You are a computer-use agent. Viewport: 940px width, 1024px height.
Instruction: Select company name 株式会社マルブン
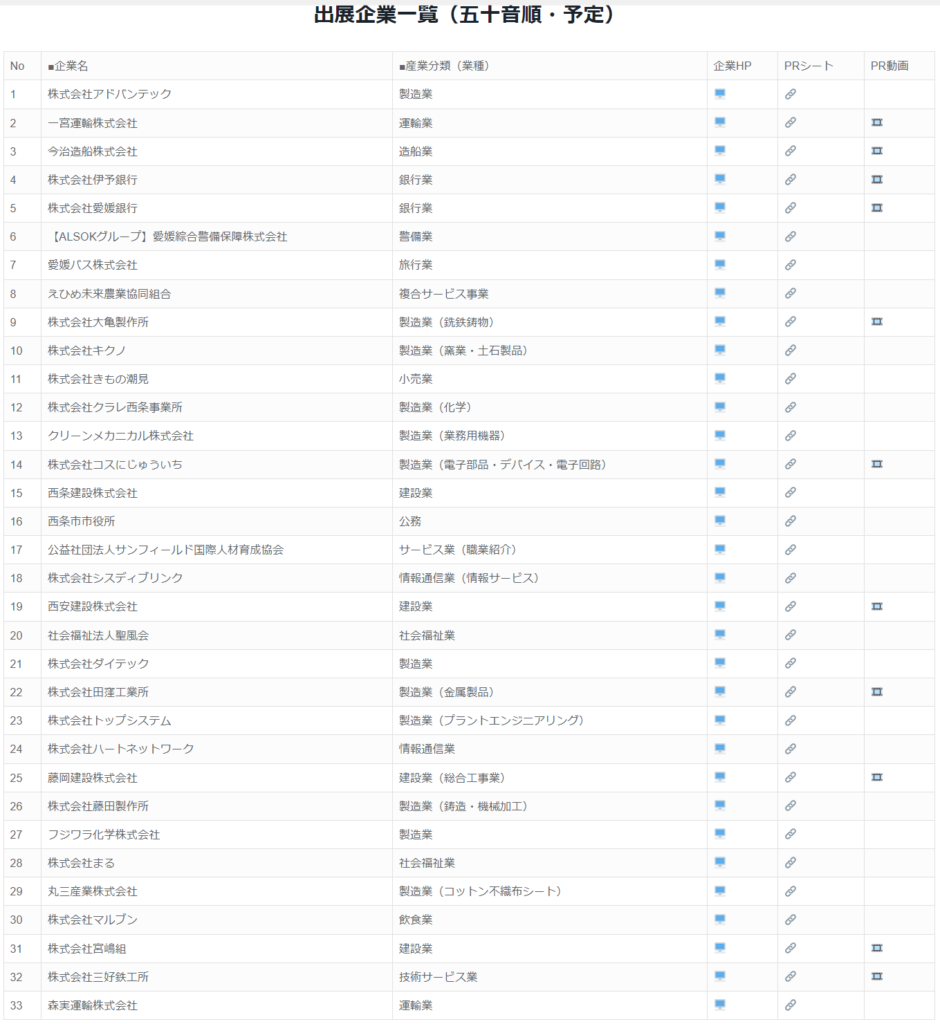(92, 920)
